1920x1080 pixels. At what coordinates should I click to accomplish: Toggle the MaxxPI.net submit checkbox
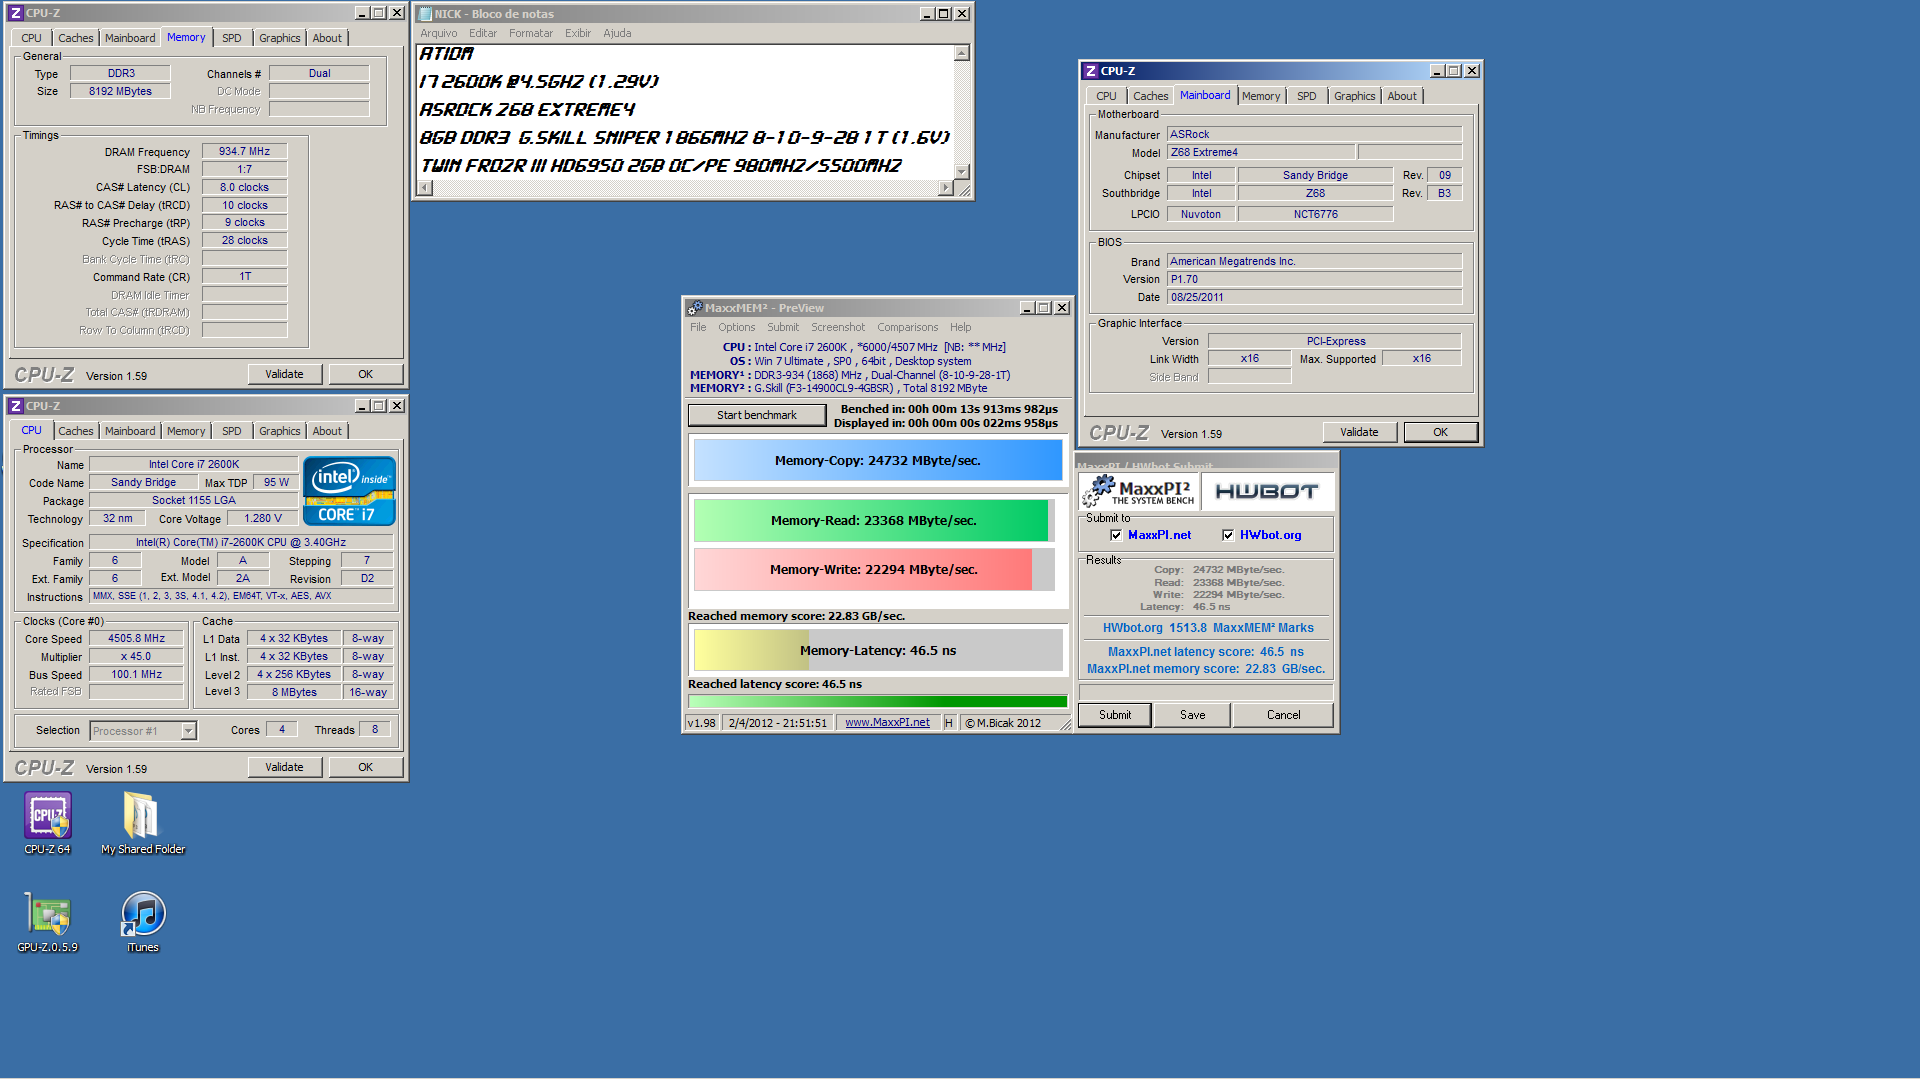1116,535
